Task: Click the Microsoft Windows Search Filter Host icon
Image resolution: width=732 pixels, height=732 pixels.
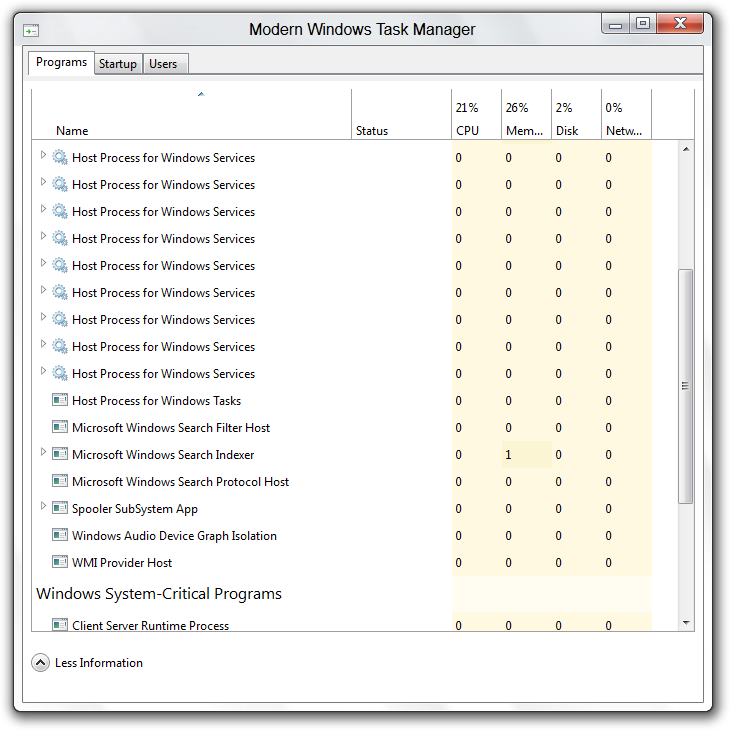Action: coord(60,427)
